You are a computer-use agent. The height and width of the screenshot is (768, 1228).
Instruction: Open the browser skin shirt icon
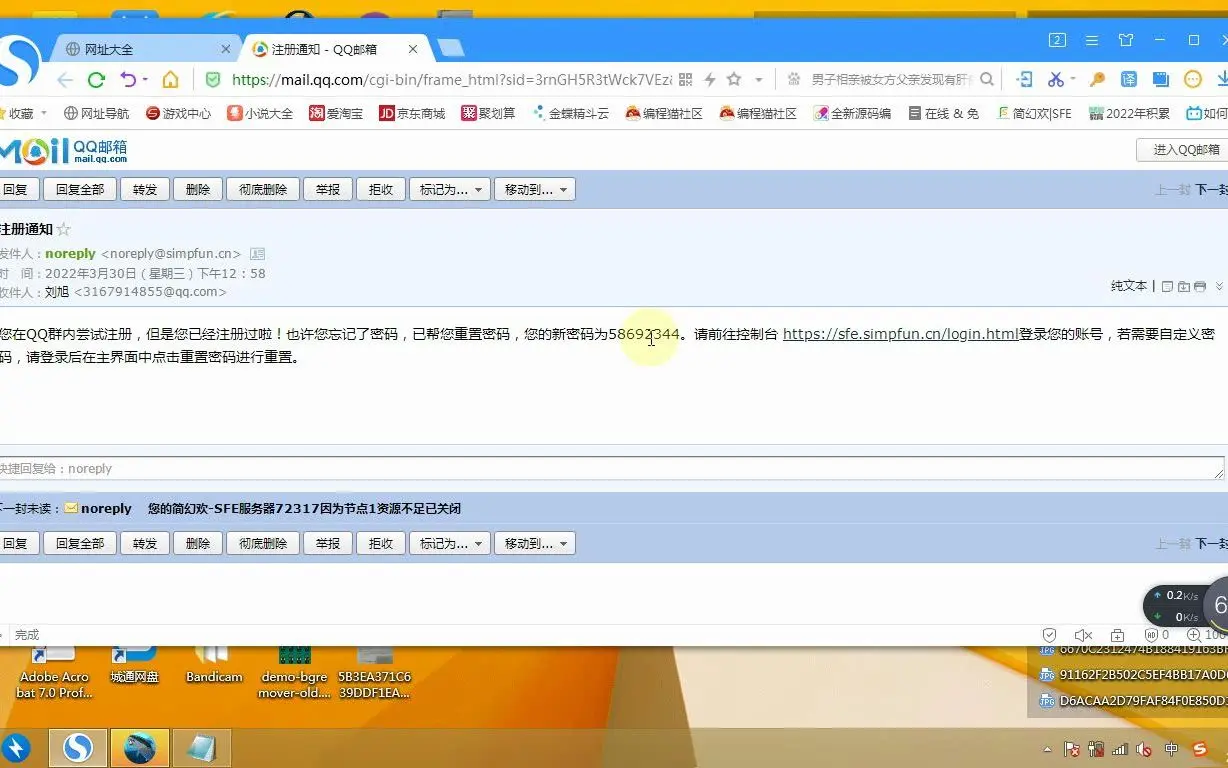[1126, 40]
